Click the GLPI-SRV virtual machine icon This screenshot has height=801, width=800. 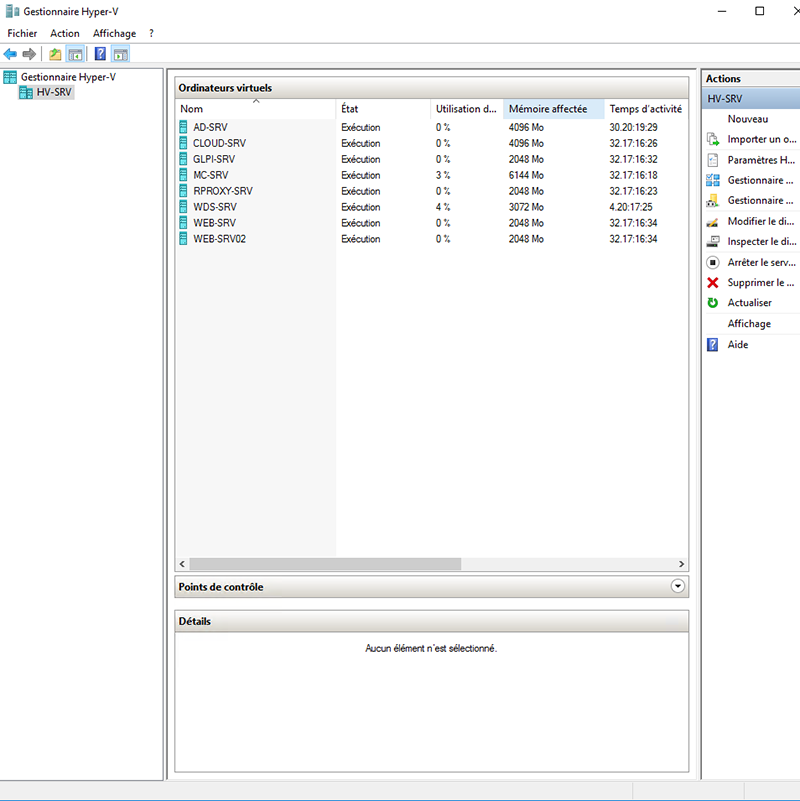(183, 159)
